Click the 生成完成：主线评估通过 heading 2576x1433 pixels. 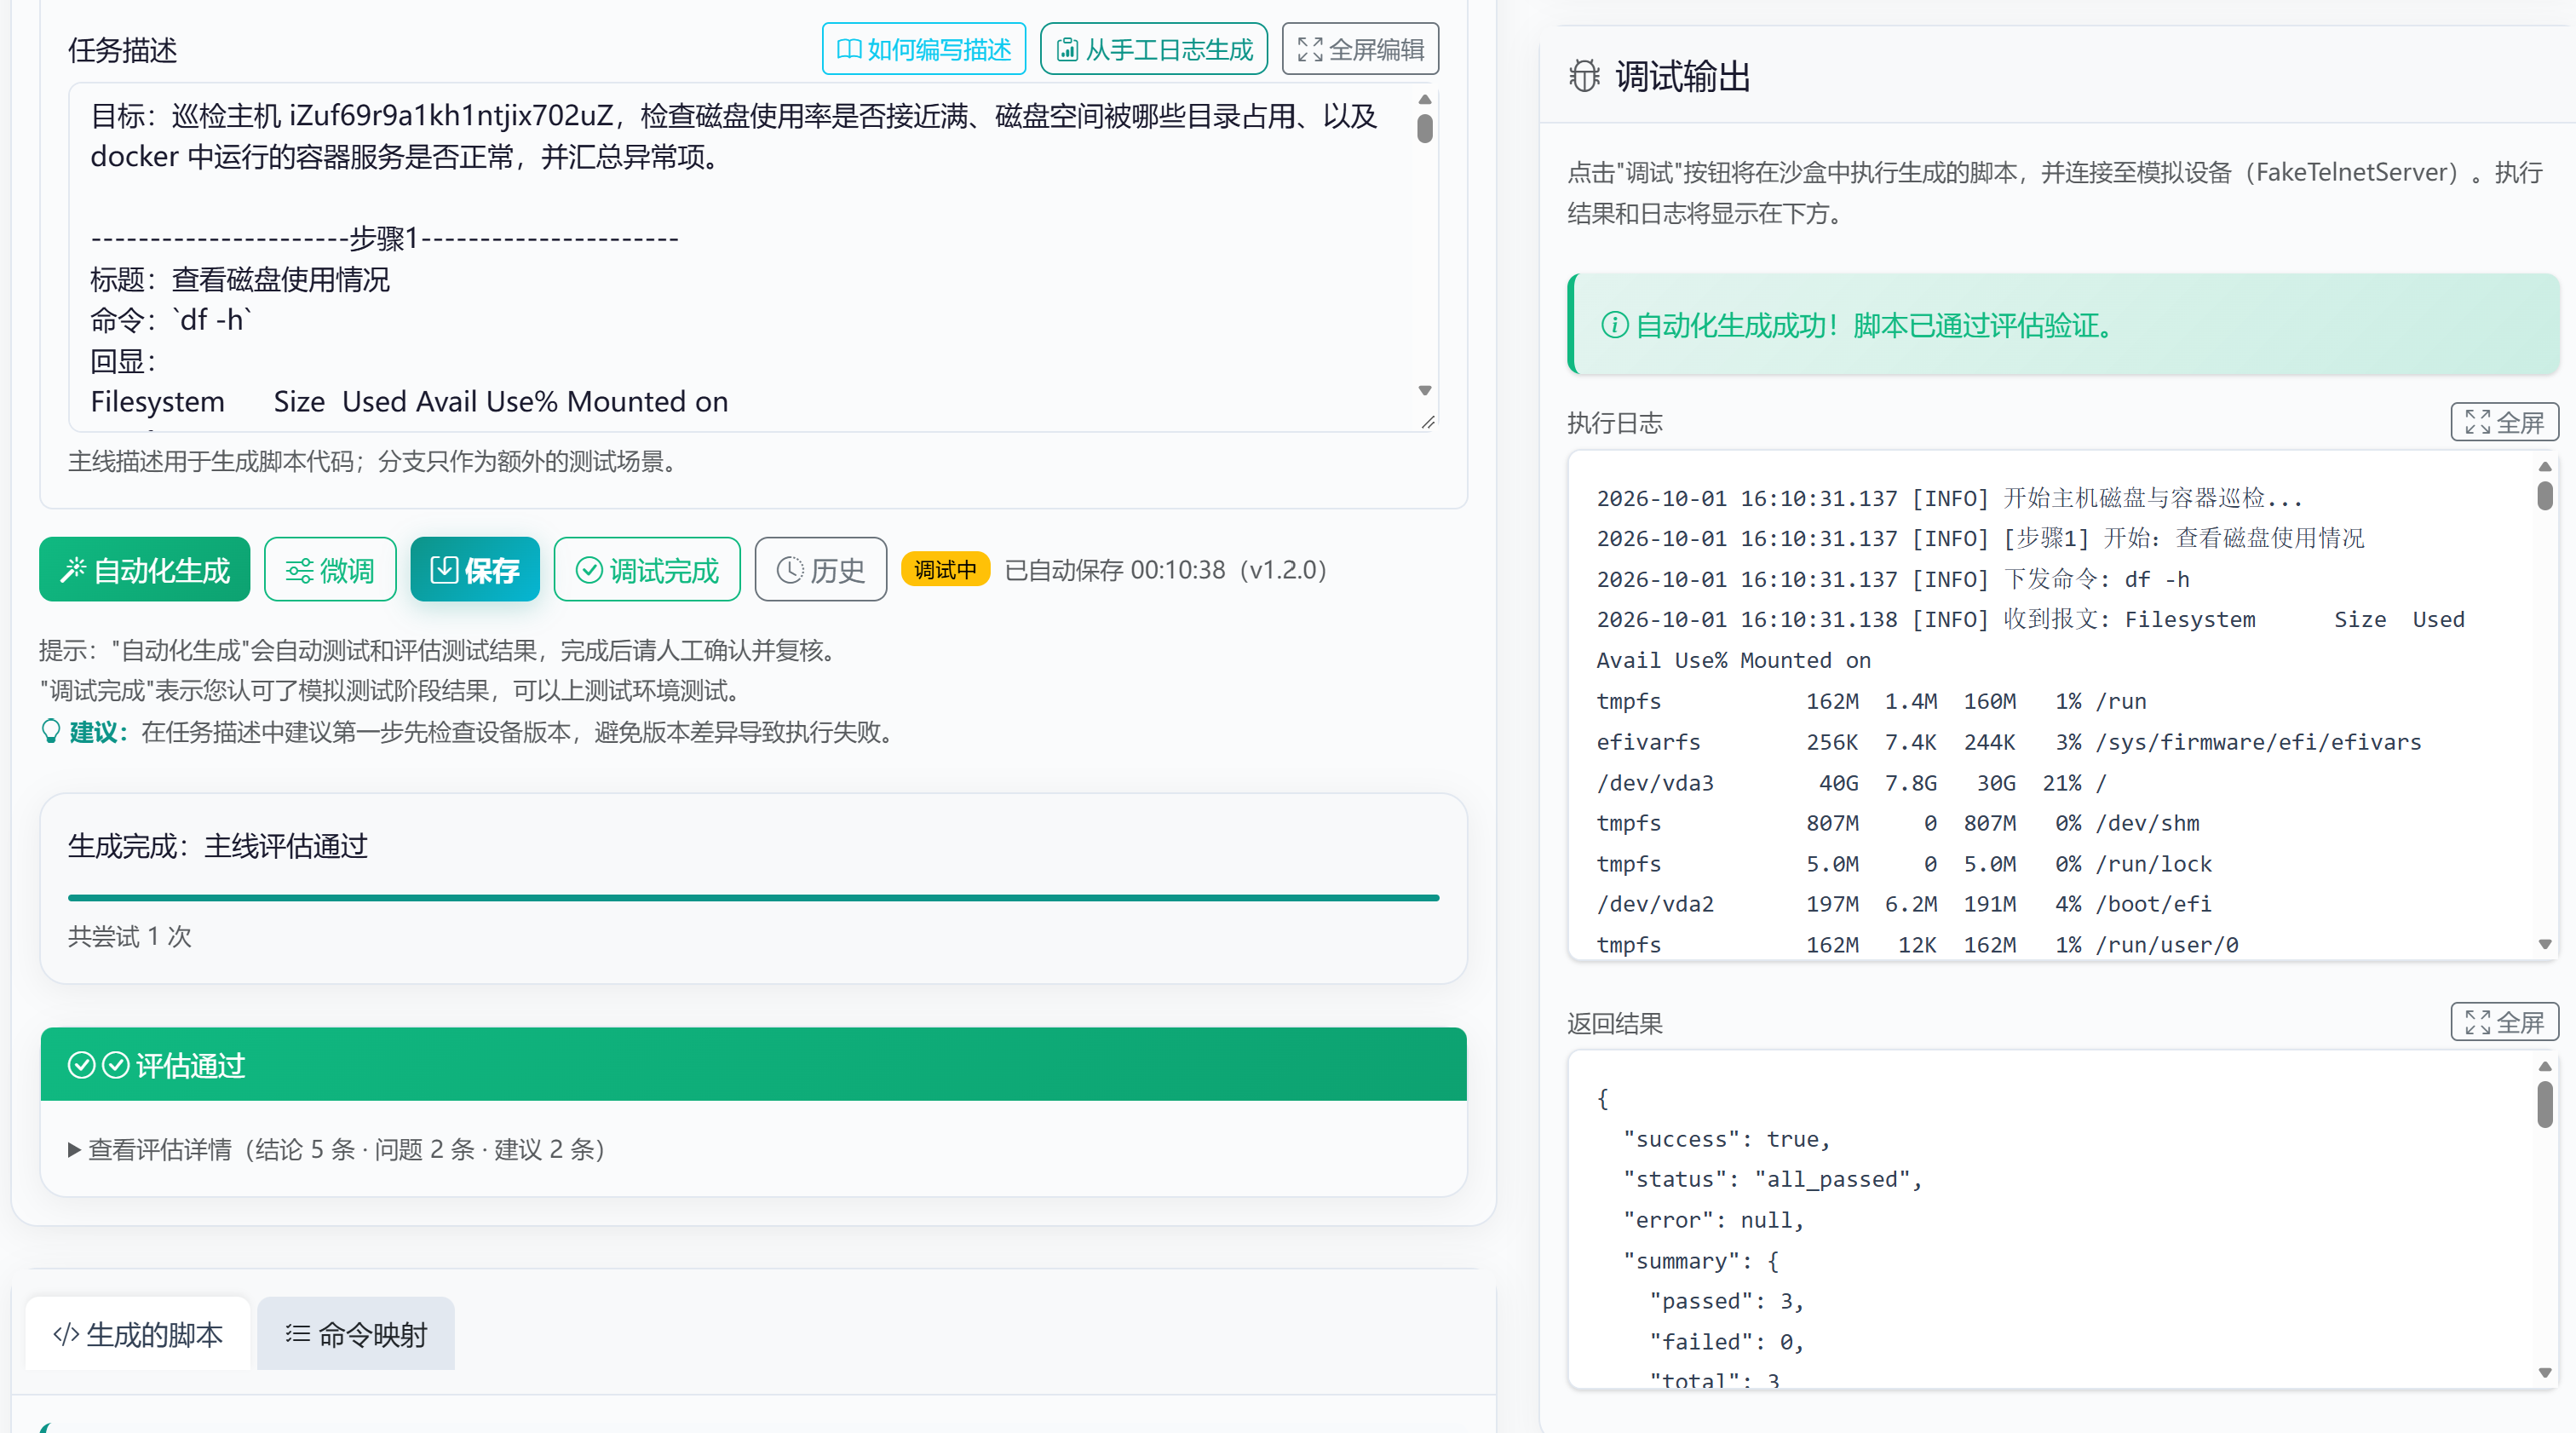(218, 846)
